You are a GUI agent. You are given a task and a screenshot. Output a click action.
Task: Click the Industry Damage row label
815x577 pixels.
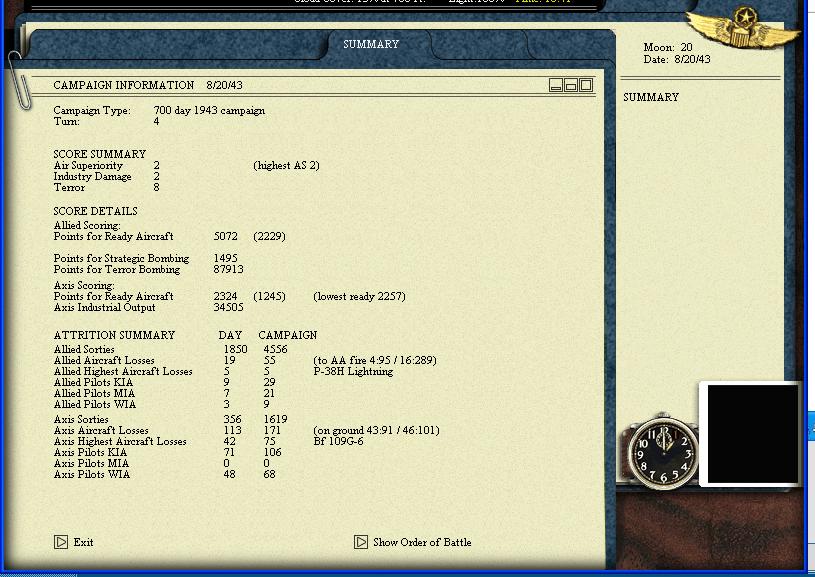pyautogui.click(x=93, y=177)
